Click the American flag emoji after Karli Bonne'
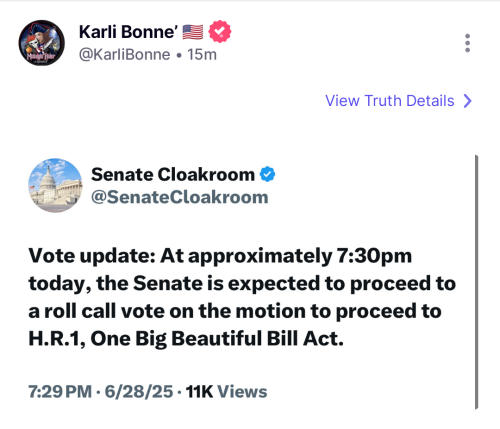 193,32
